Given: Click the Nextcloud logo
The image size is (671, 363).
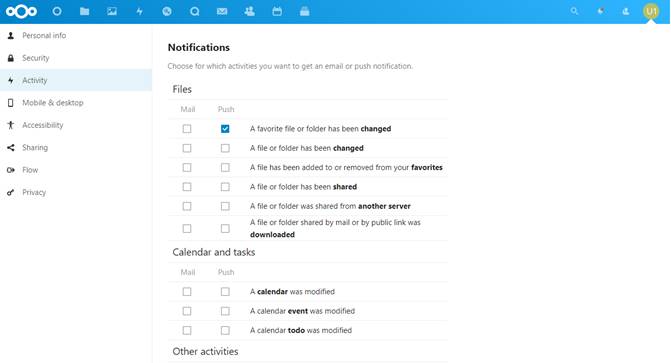Looking at the screenshot, I should click(x=21, y=12).
